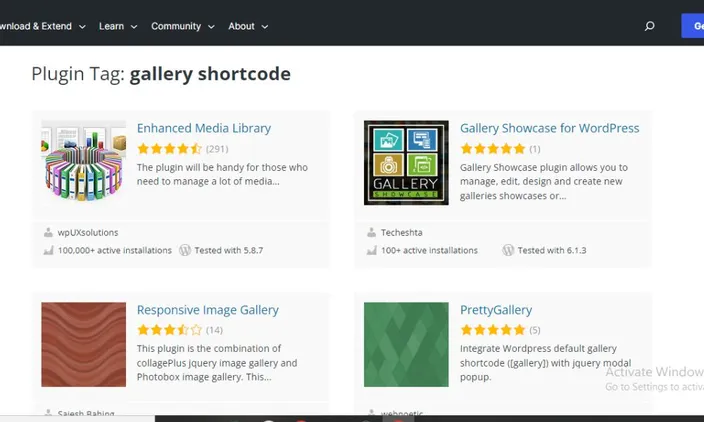Click PrettyGallery description text
This screenshot has width=704, height=422.
[x=546, y=363]
